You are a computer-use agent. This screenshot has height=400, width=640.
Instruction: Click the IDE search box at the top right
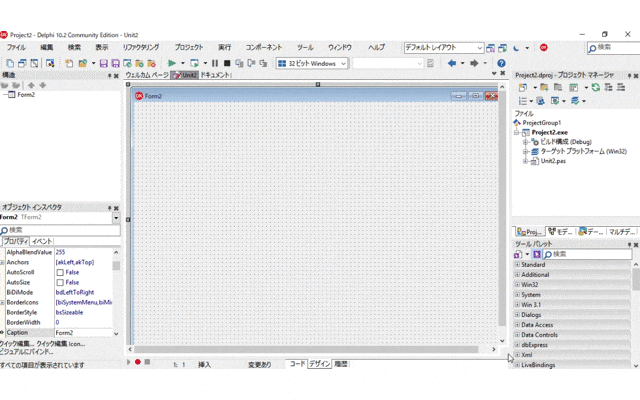(x=613, y=48)
